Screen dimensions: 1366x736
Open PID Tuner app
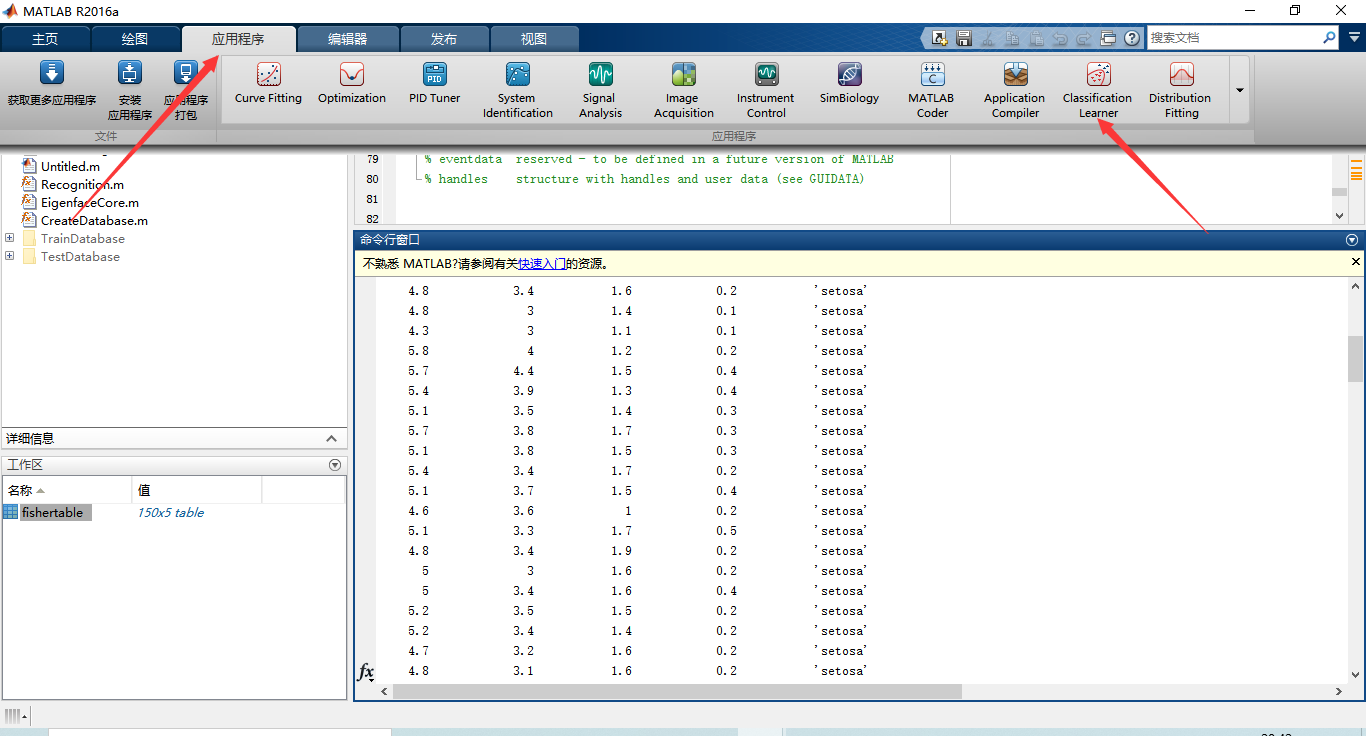click(435, 85)
